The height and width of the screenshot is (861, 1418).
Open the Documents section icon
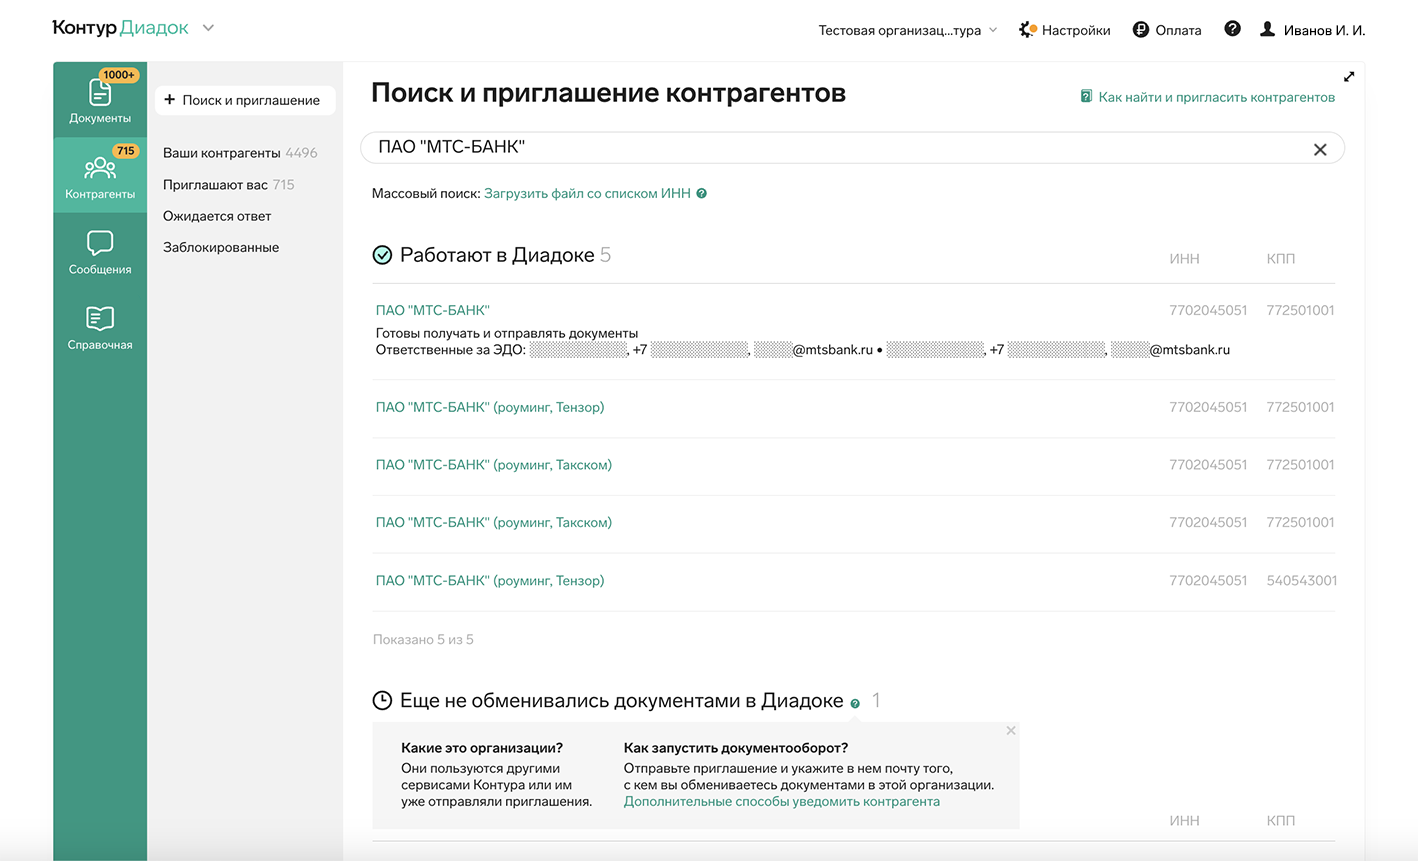[100, 92]
